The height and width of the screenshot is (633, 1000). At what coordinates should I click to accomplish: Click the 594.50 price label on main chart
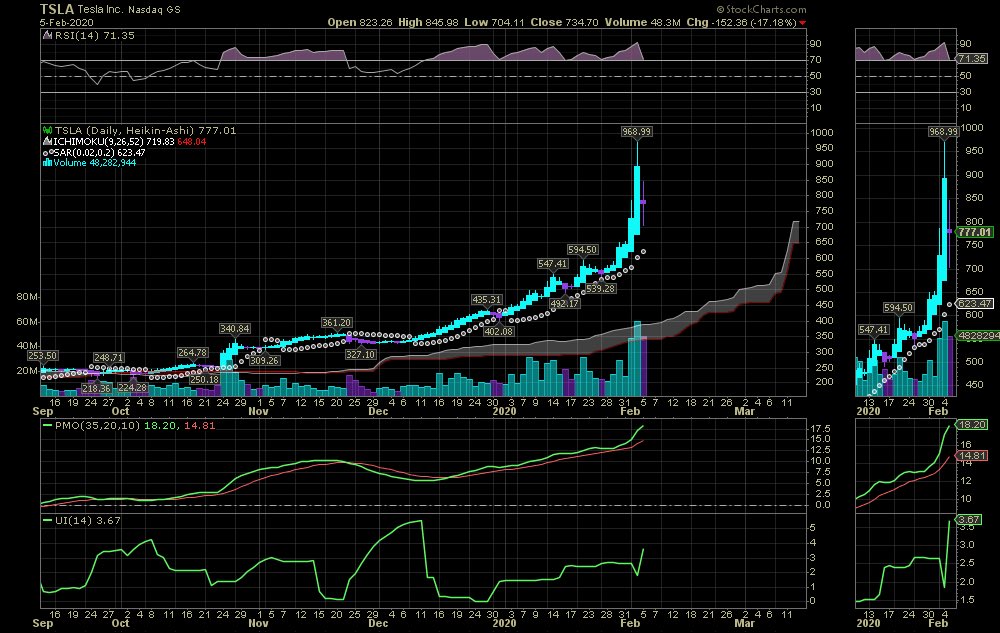pyautogui.click(x=582, y=250)
